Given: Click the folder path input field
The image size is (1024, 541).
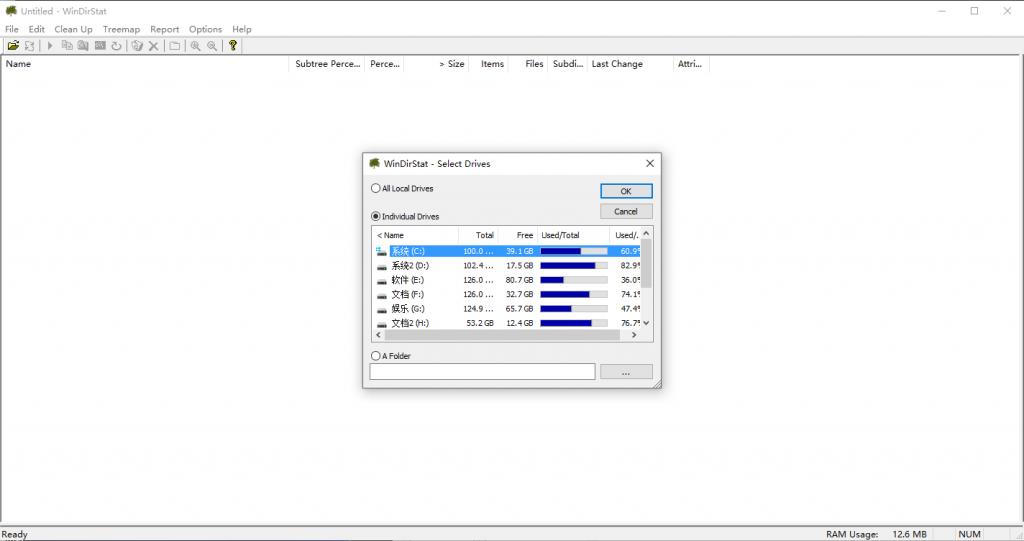Looking at the screenshot, I should 482,372.
